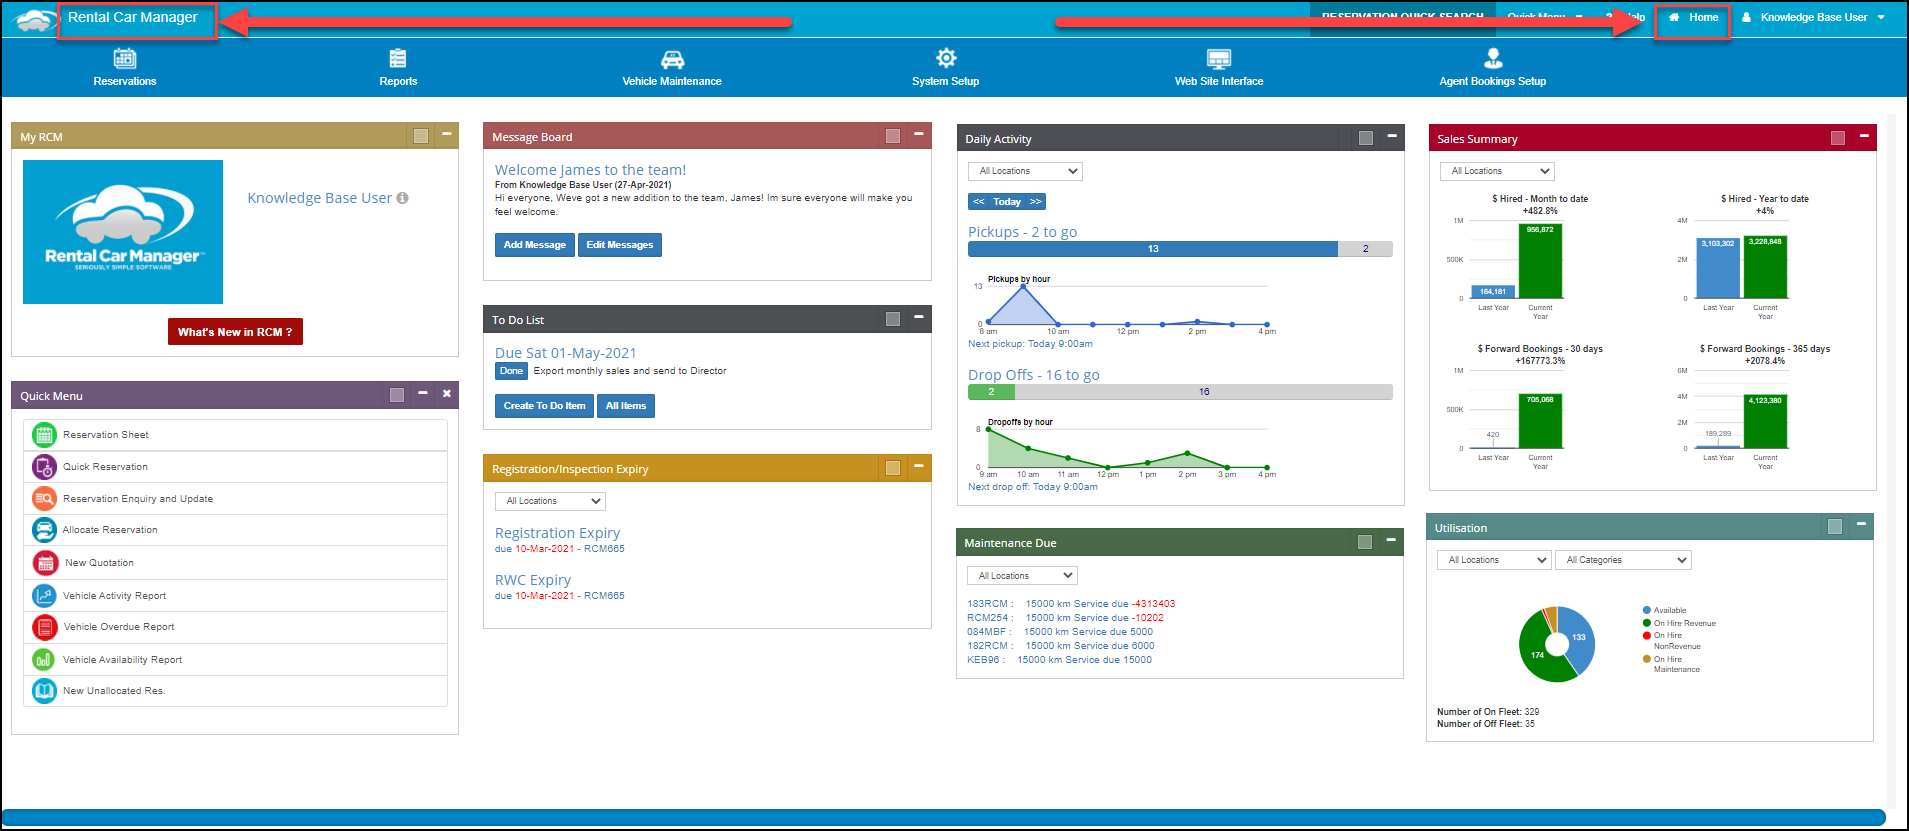
Task: Collapse the To Do List panel with minus icon
Action: pos(919,317)
